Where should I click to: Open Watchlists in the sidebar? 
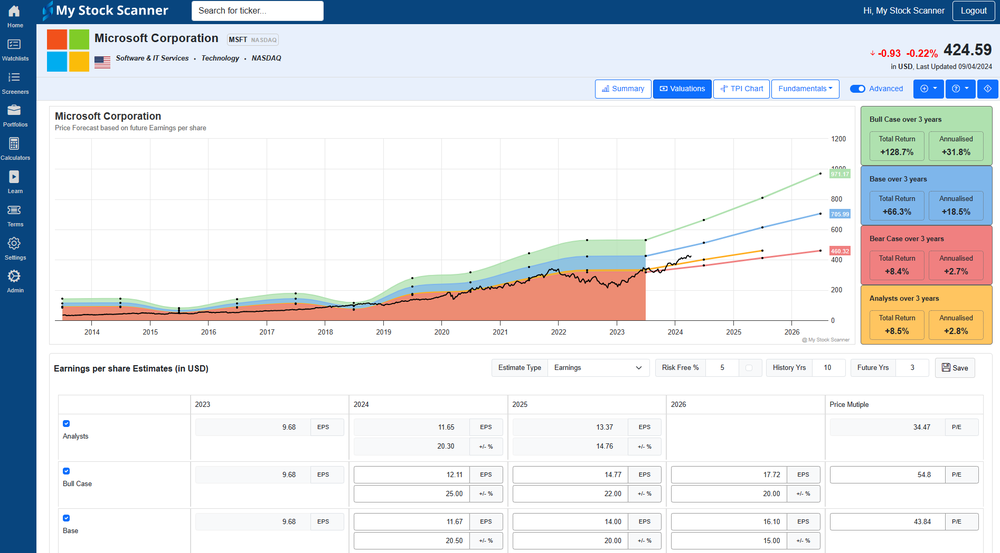coord(15,50)
